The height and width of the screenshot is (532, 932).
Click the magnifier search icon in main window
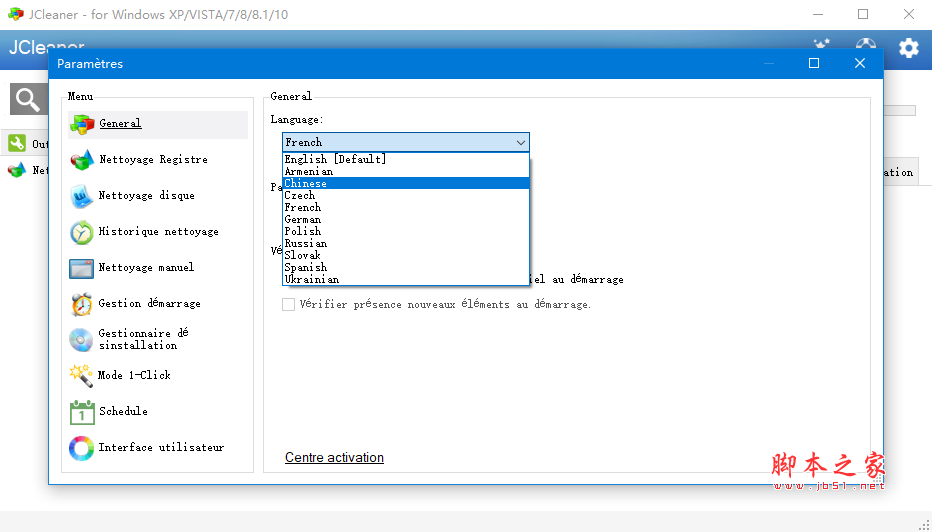[x=28, y=99]
